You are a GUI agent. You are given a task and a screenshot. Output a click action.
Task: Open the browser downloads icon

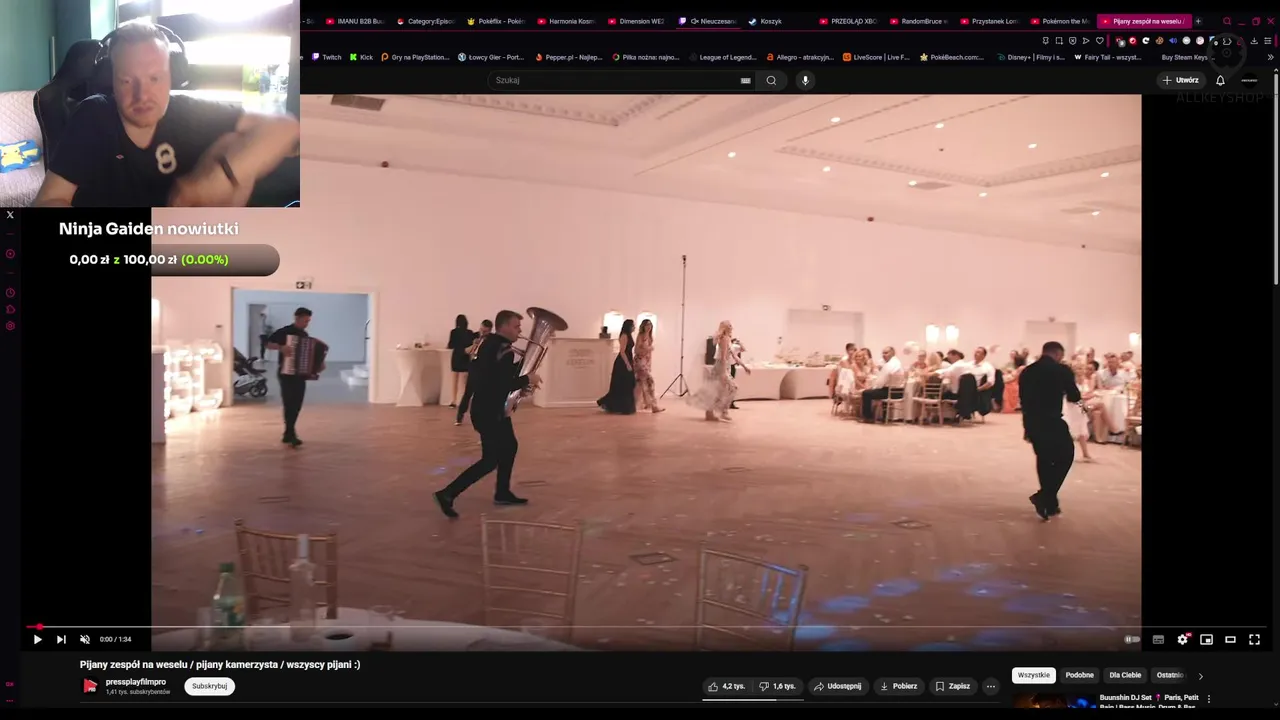click(1254, 41)
